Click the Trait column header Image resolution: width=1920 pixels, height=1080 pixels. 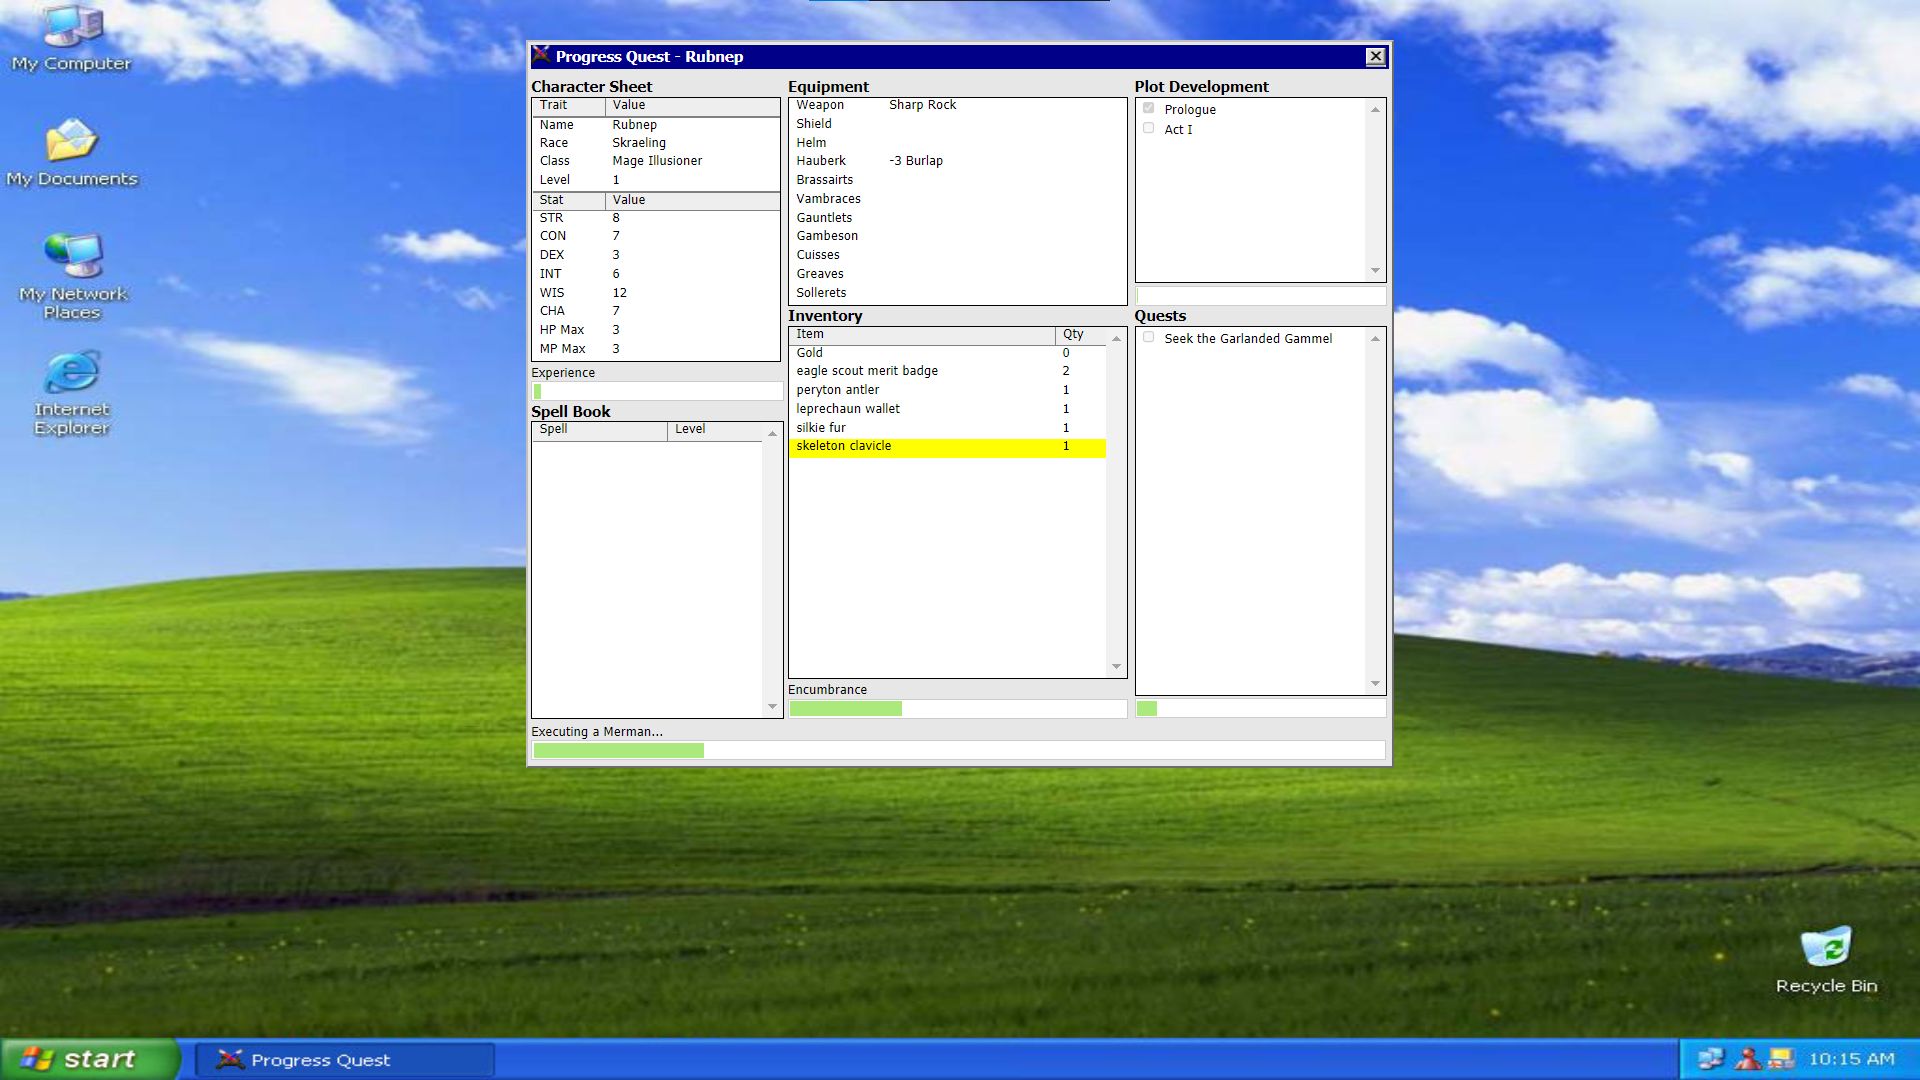(568, 105)
